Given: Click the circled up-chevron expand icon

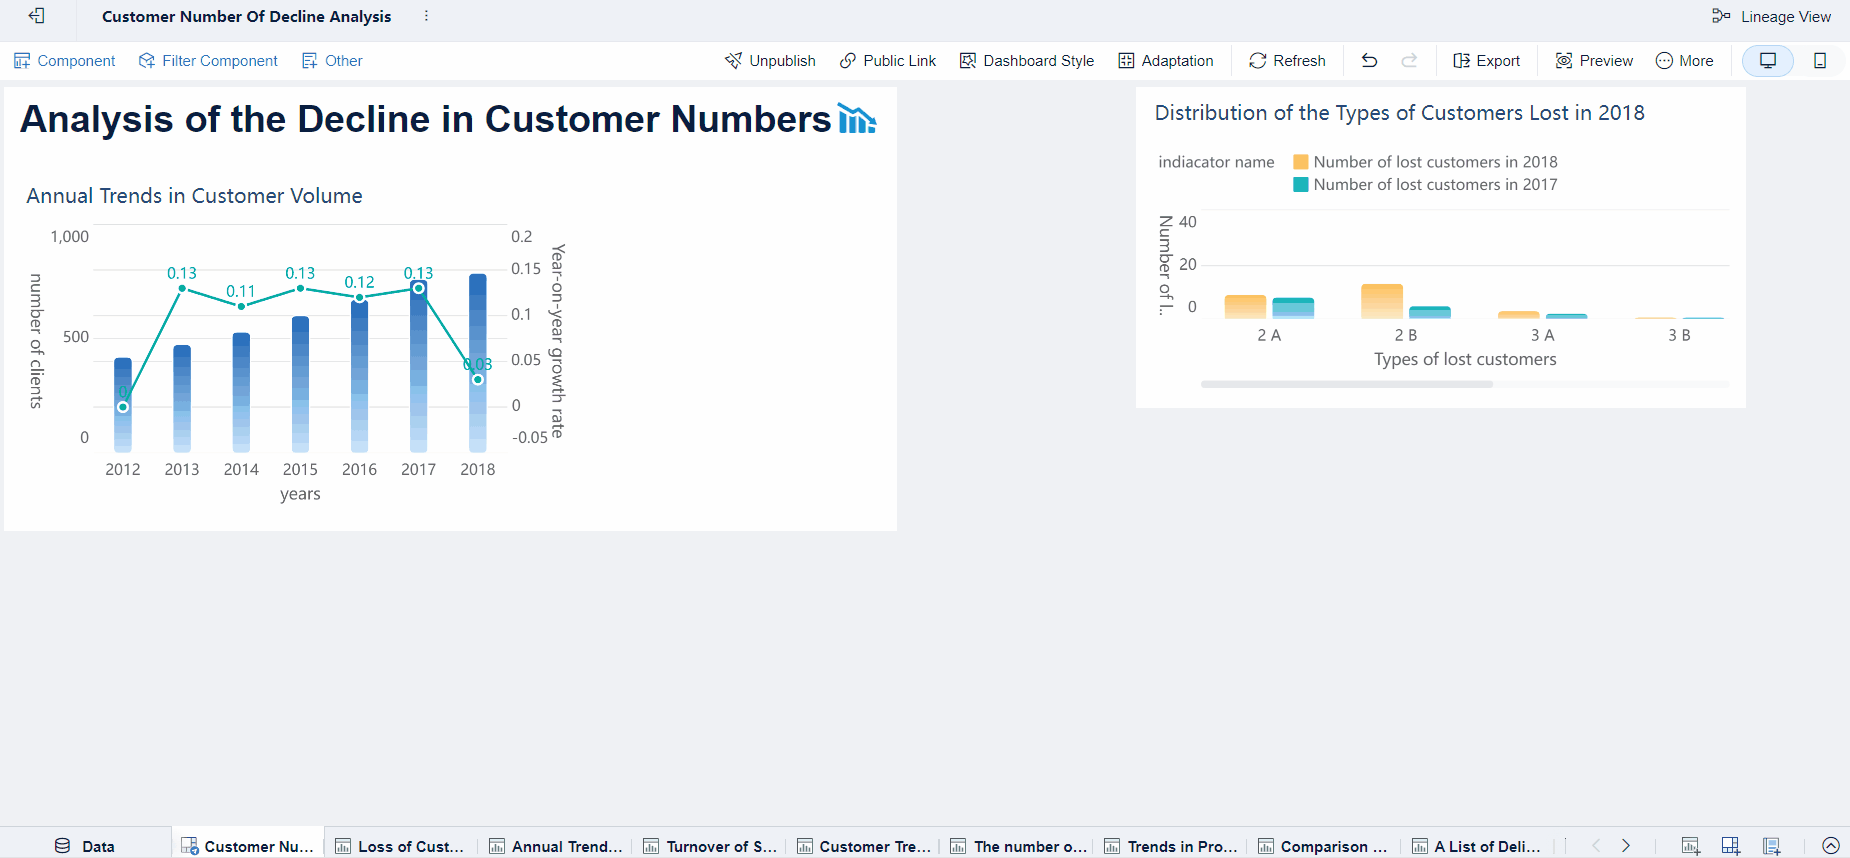Looking at the screenshot, I should click(x=1831, y=846).
